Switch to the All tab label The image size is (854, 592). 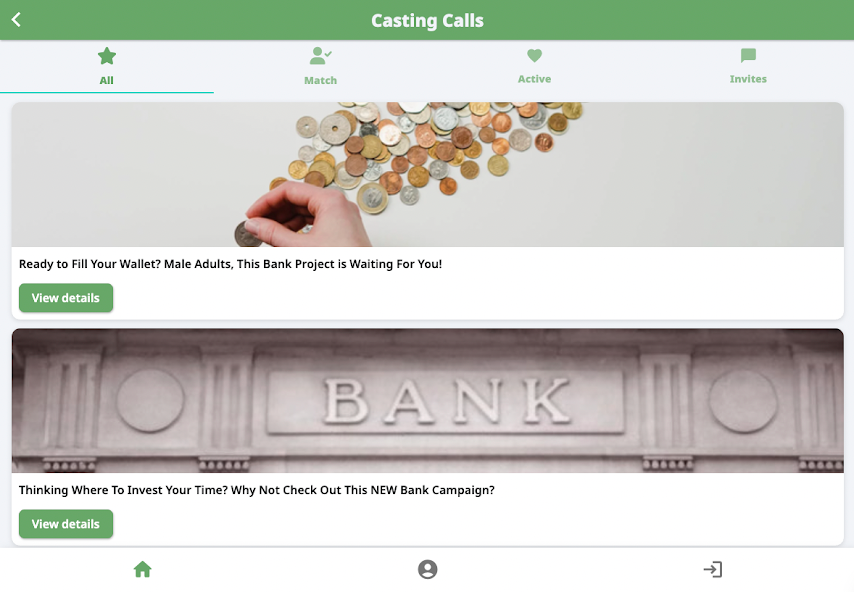point(106,81)
